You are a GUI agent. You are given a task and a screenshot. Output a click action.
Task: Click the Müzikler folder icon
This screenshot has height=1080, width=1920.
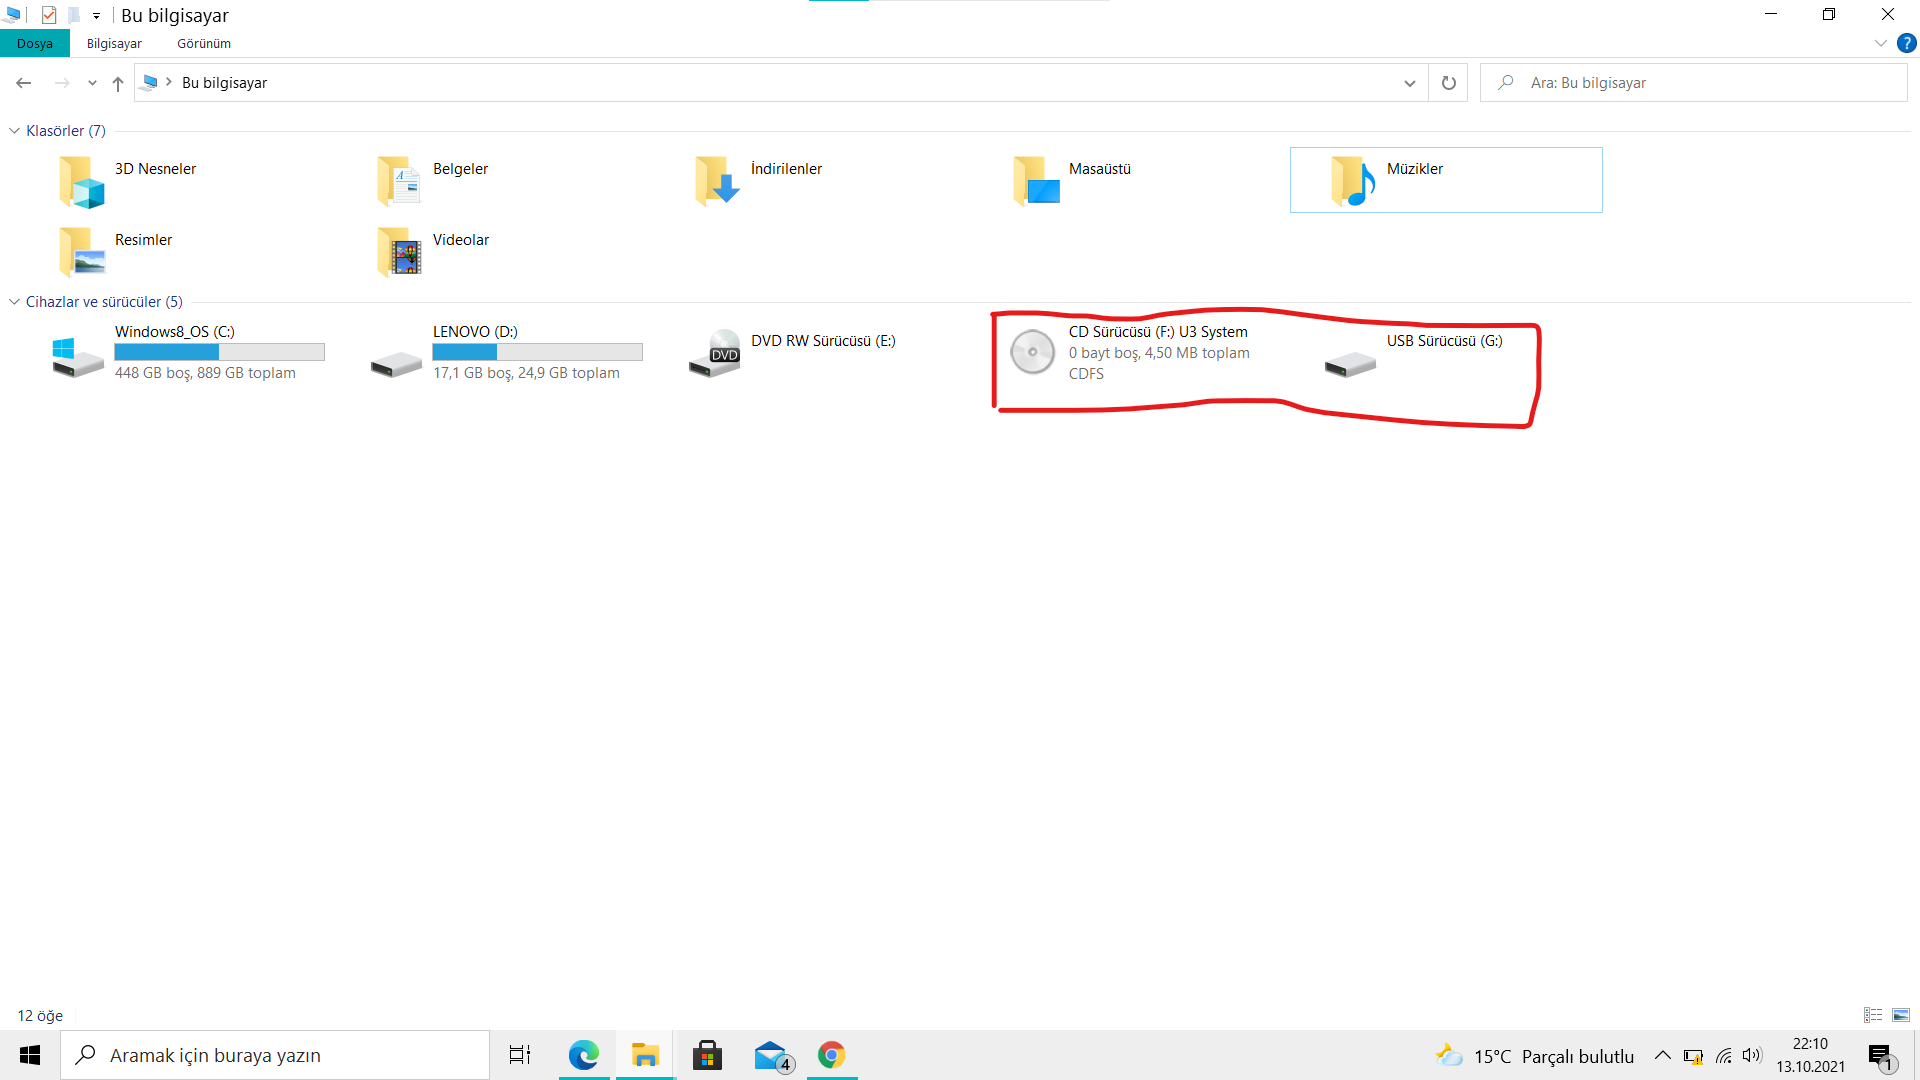click(x=1352, y=181)
